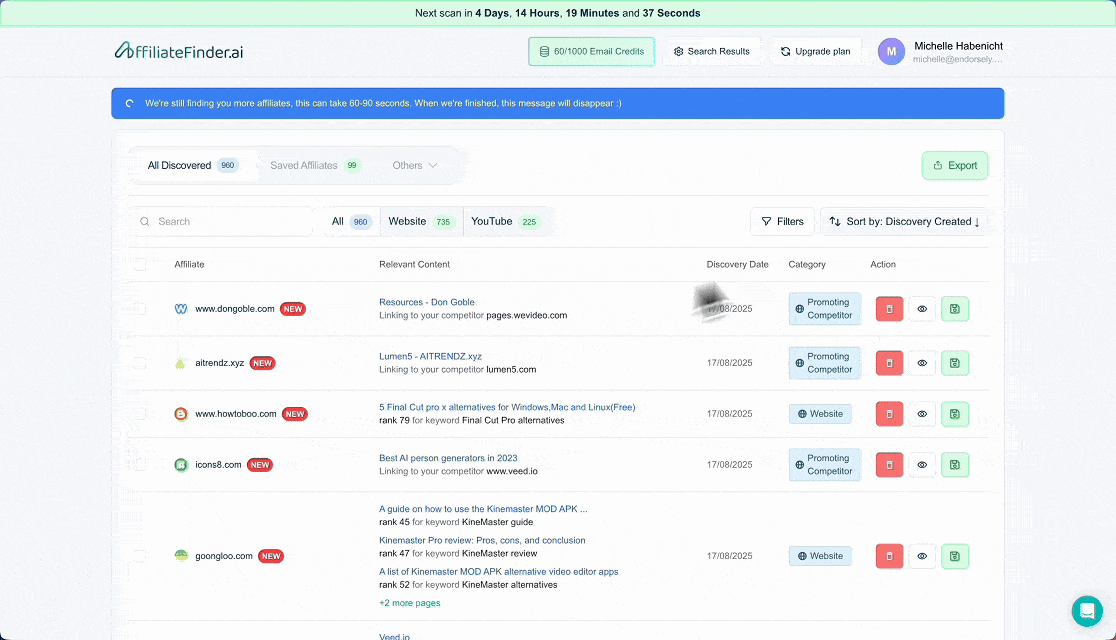Image resolution: width=1116 pixels, height=640 pixels.
Task: Click the NEW badge beside aitrendz.xyz
Action: click(263, 363)
